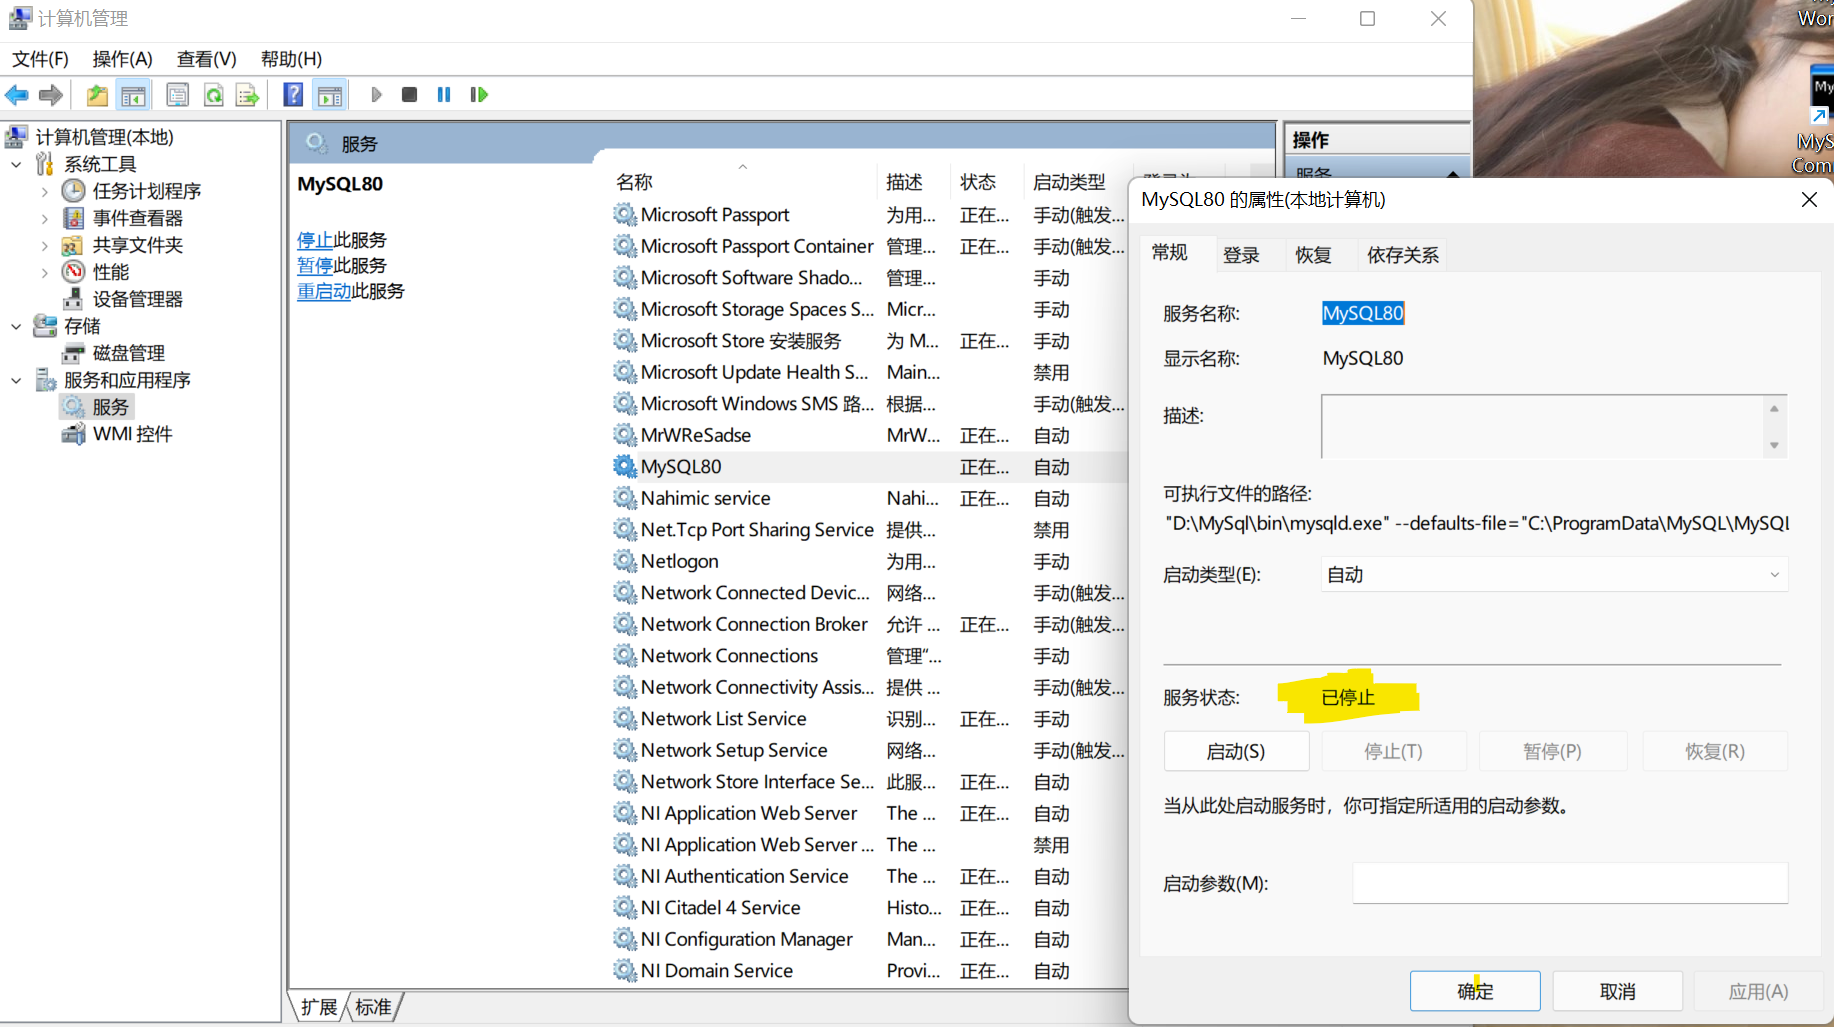The image size is (1834, 1027).
Task: Select Device Manager (设备管理器) in tree
Action: (x=138, y=299)
